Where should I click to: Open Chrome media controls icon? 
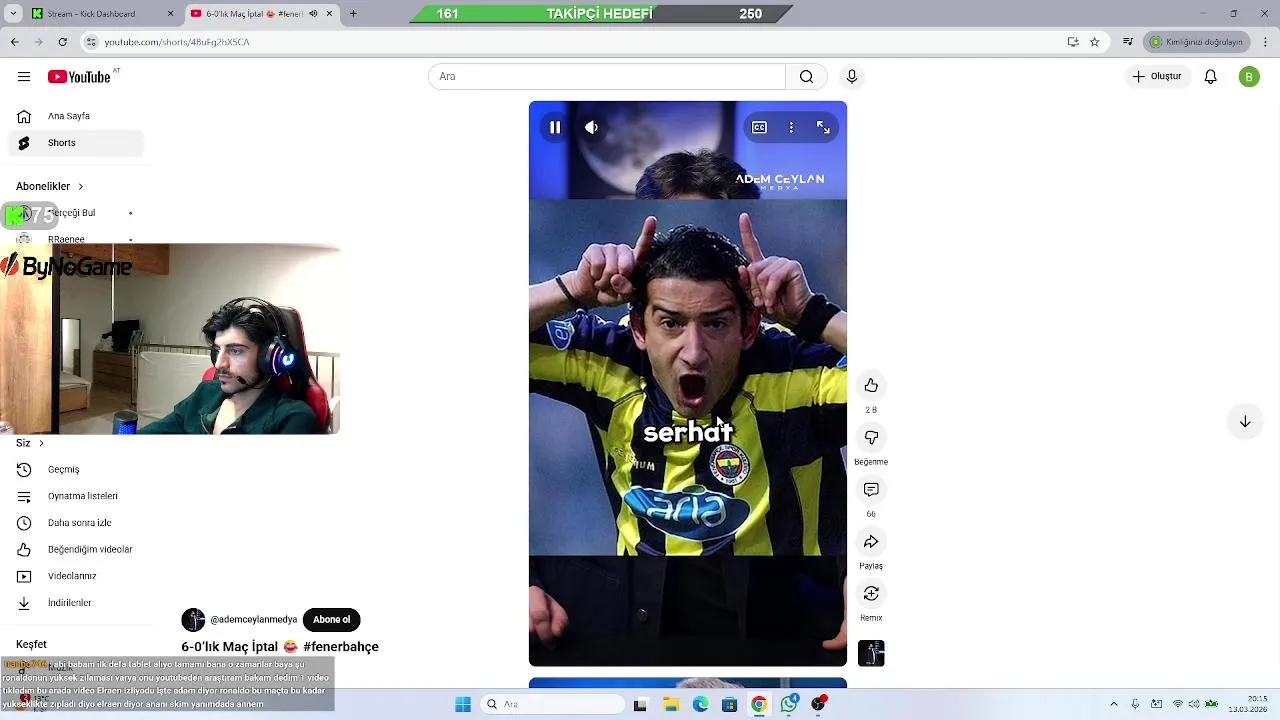1128,42
